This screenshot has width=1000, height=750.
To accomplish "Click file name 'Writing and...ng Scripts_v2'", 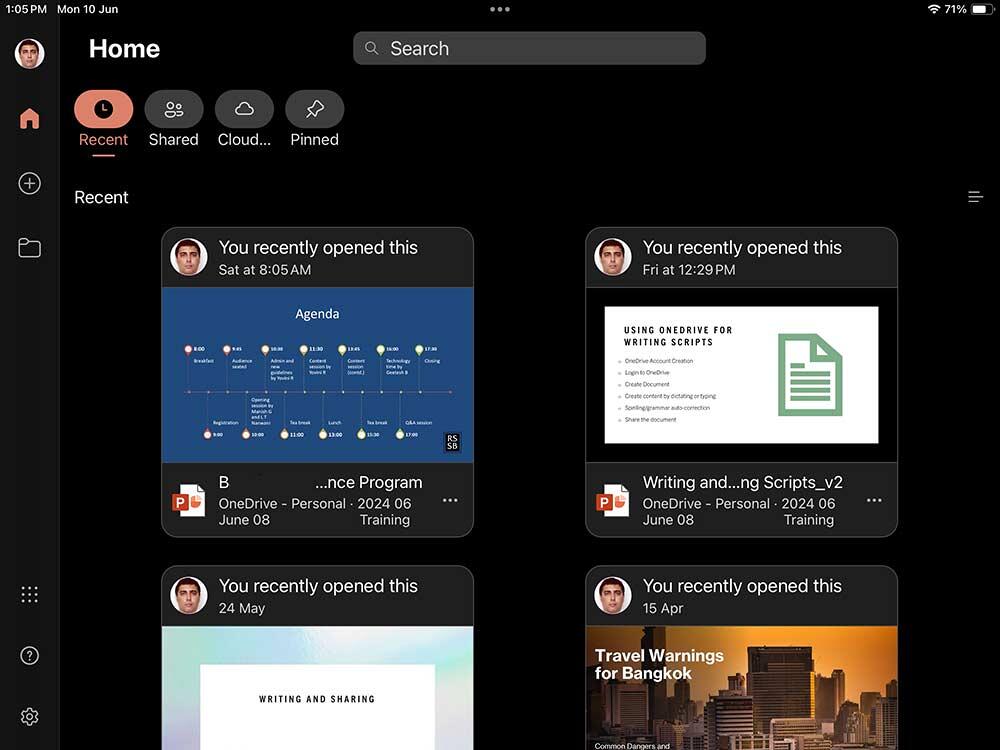I will pyautogui.click(x=743, y=483).
